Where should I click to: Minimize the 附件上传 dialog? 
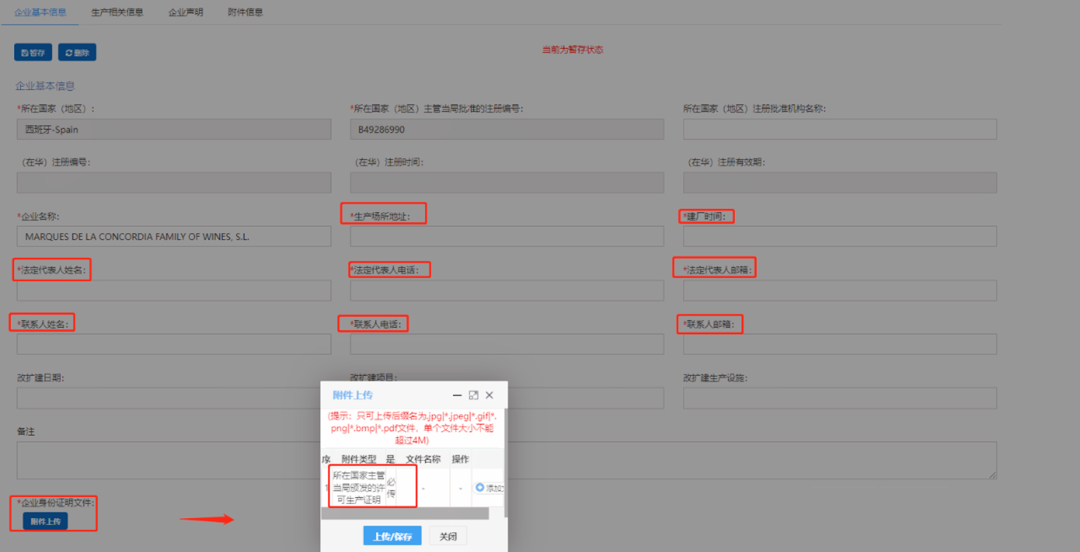pyautogui.click(x=457, y=395)
